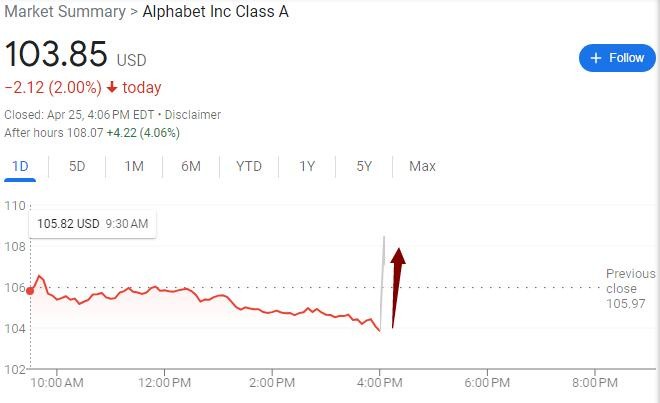Click the gray after-hours spike line

[383, 280]
